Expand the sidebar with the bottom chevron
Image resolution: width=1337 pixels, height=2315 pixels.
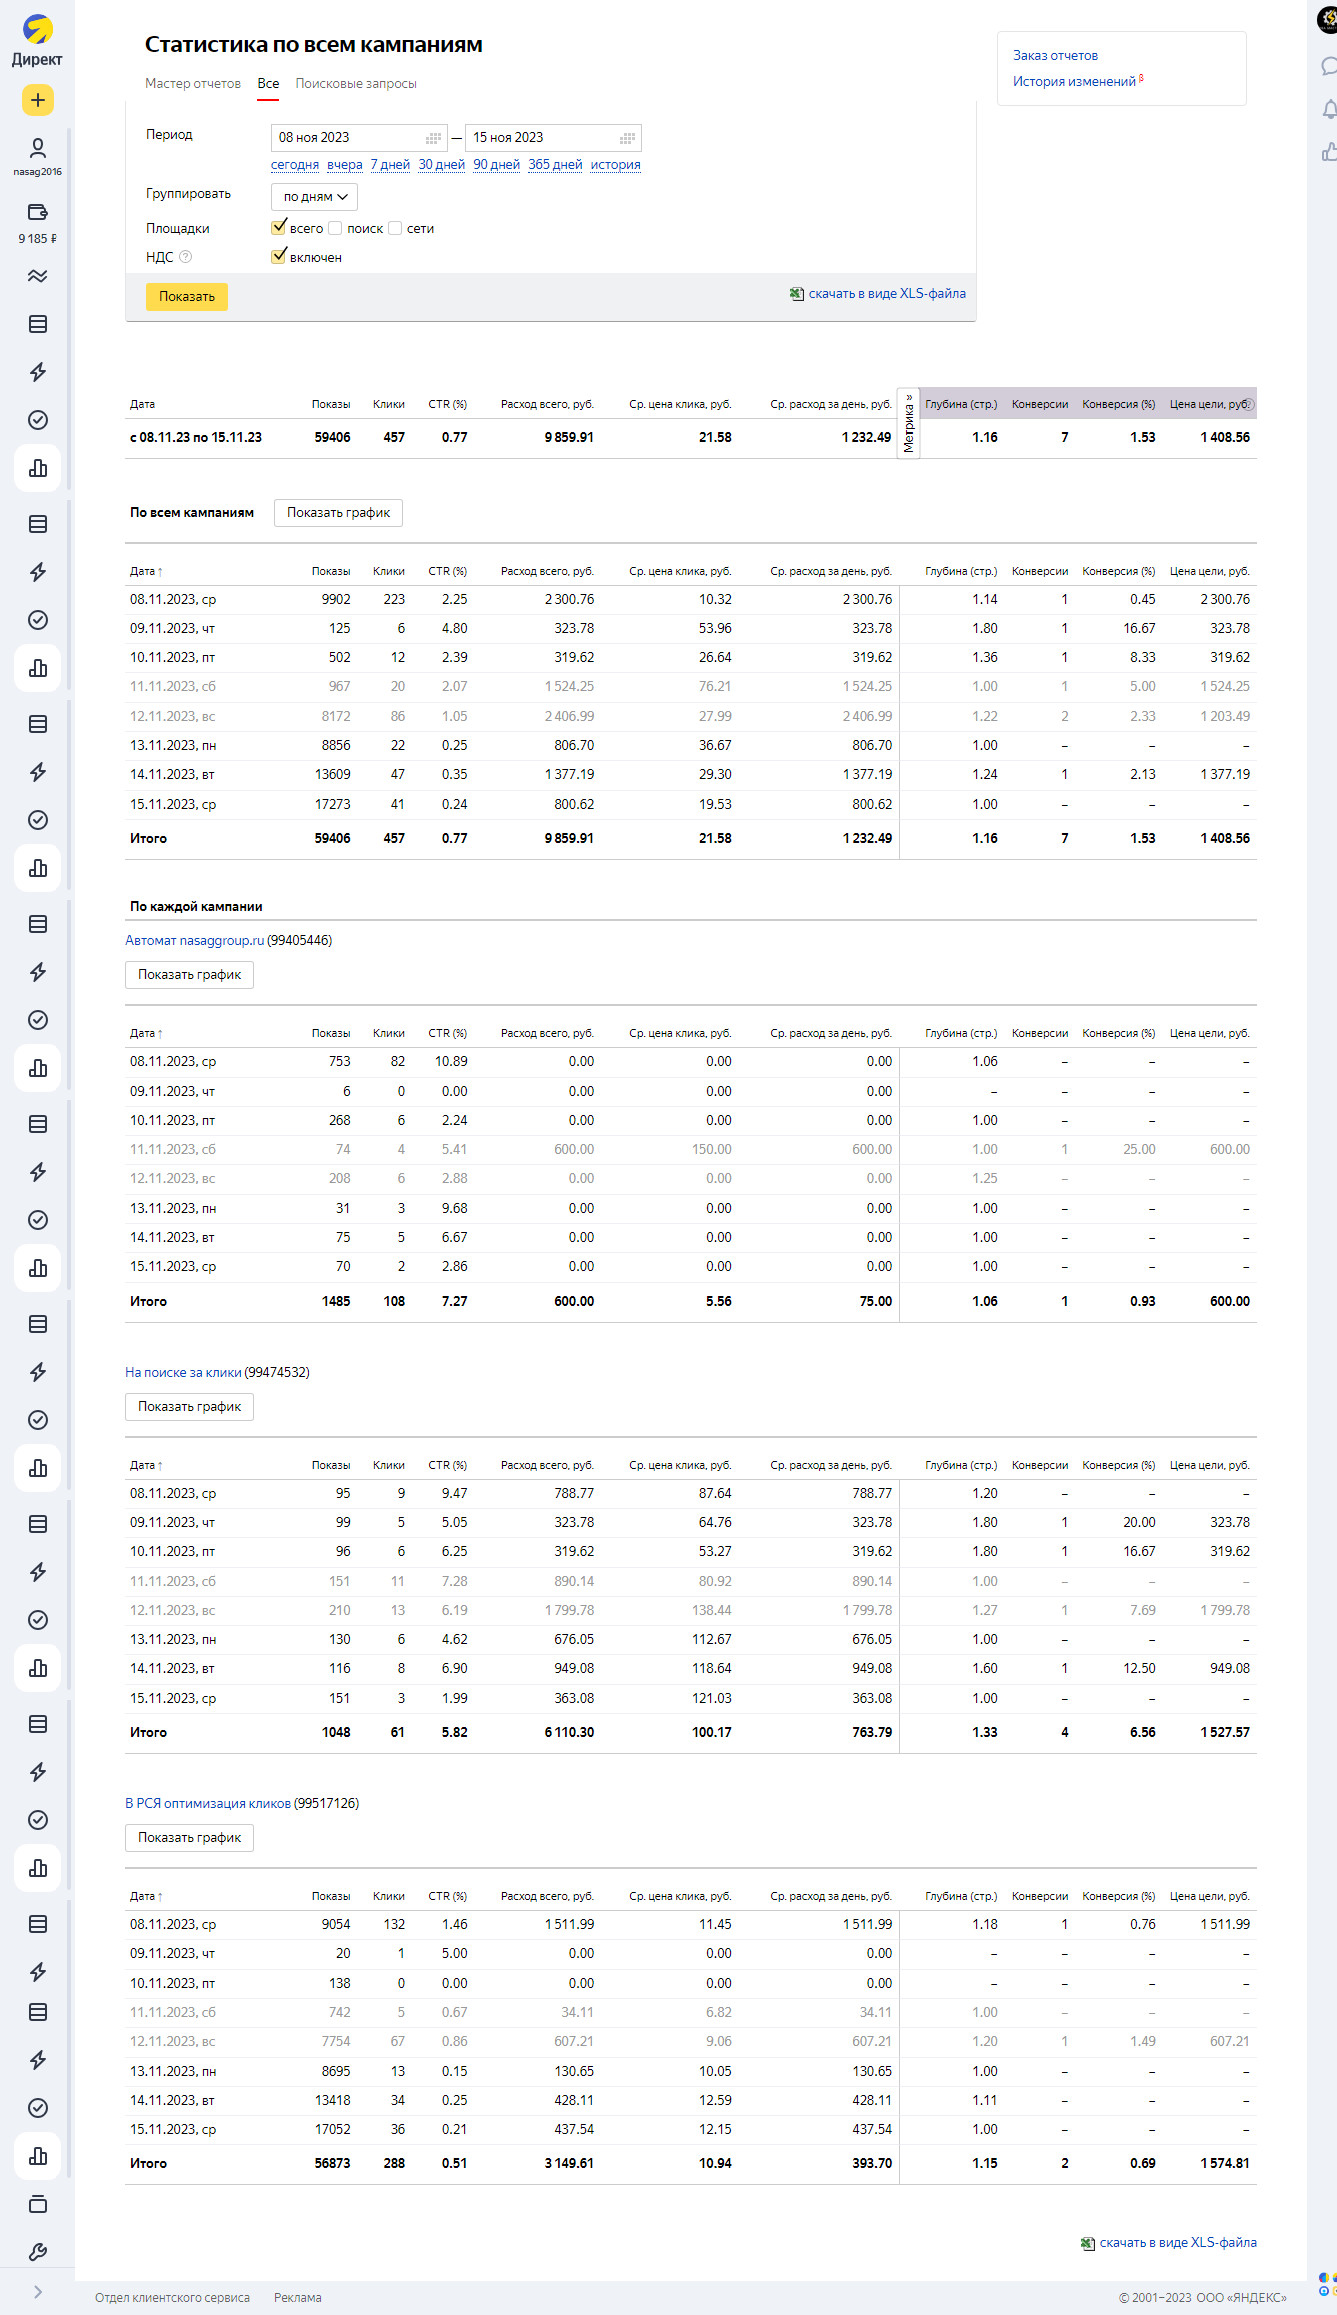pyautogui.click(x=37, y=2292)
